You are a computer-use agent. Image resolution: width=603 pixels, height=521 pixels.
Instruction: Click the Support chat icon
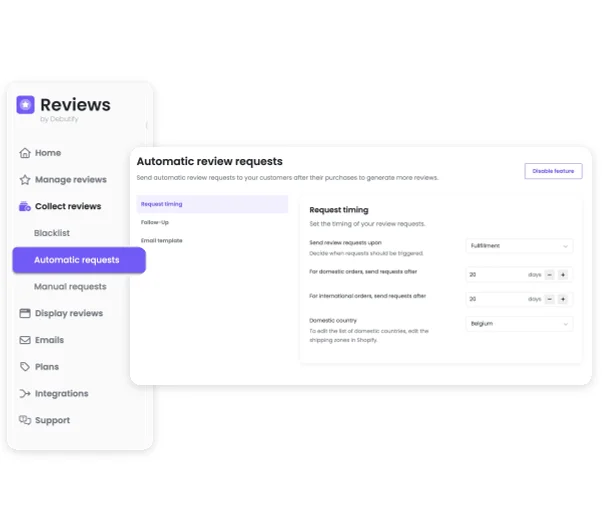(x=25, y=420)
